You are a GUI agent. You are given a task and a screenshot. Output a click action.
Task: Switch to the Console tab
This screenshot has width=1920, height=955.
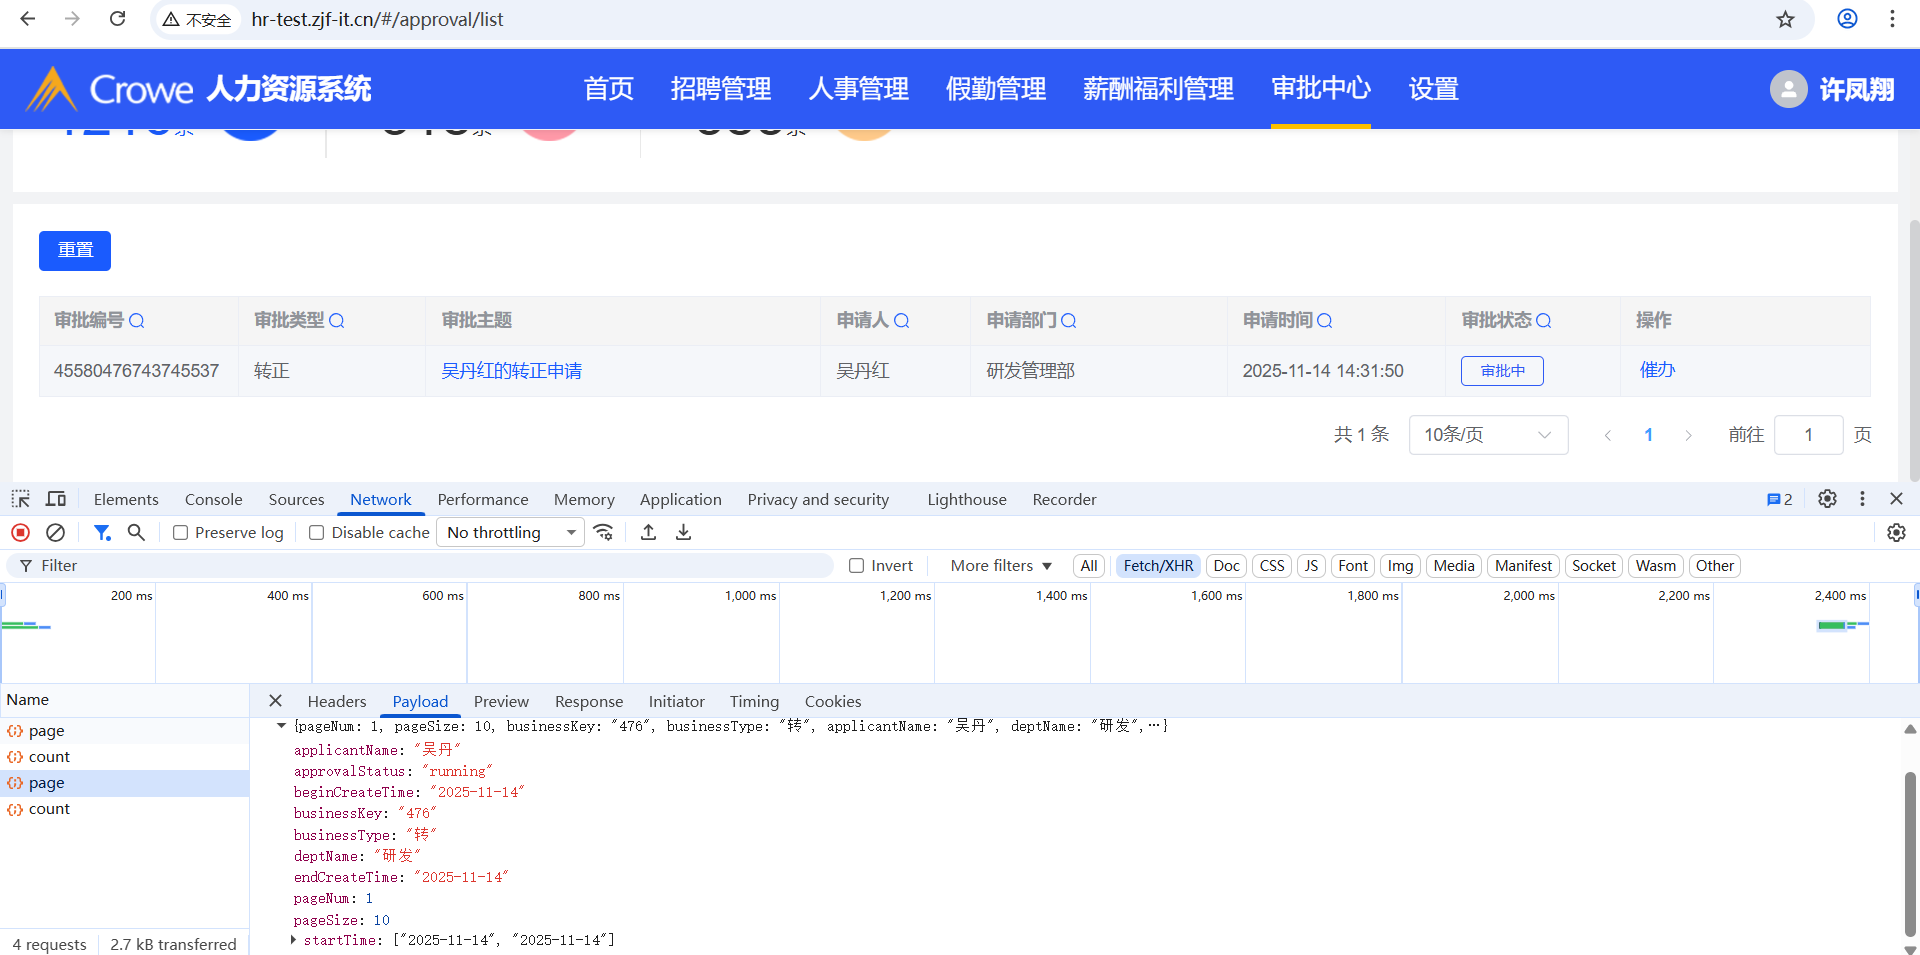213,499
